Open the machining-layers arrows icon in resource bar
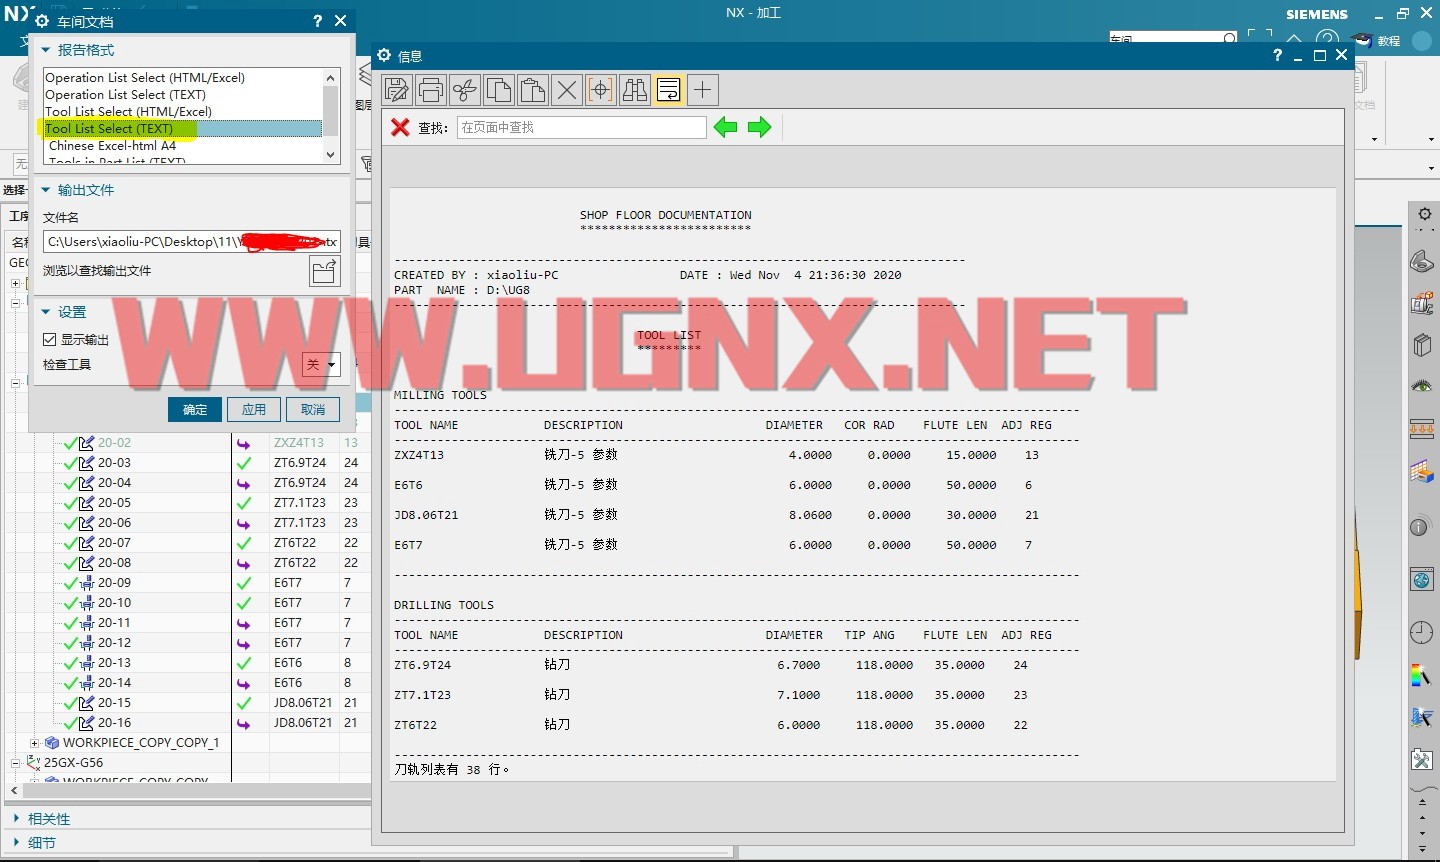The width and height of the screenshot is (1440, 862). (1422, 430)
